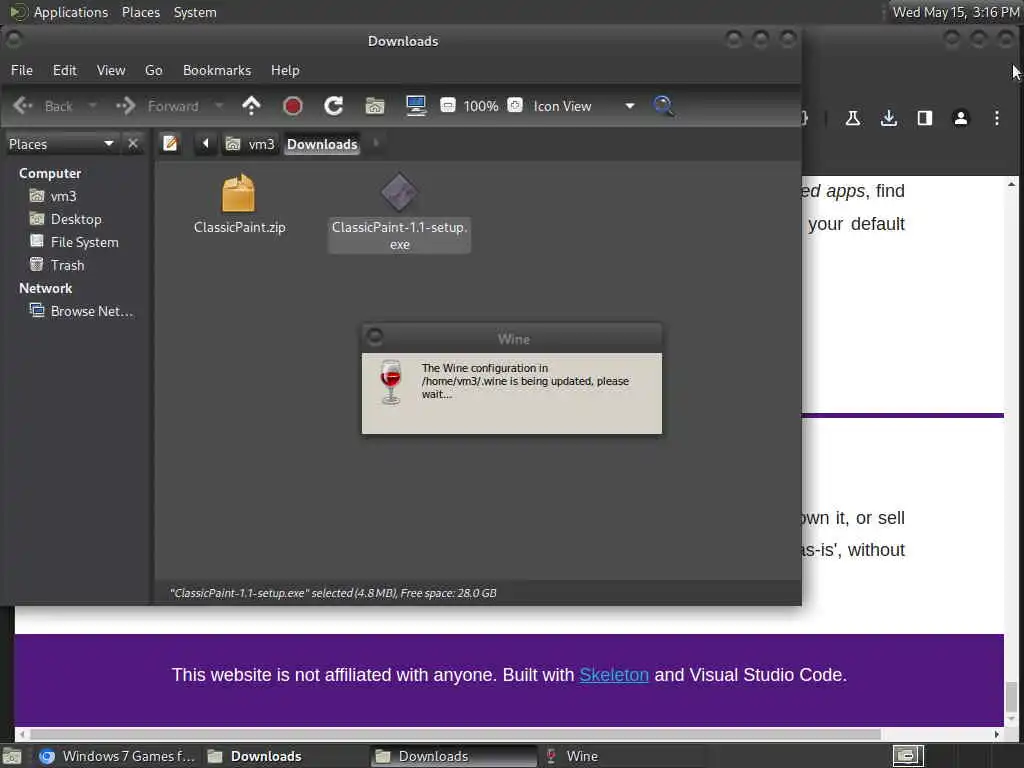
Task: Open Computer via the monitor toolbar icon
Action: 416,106
